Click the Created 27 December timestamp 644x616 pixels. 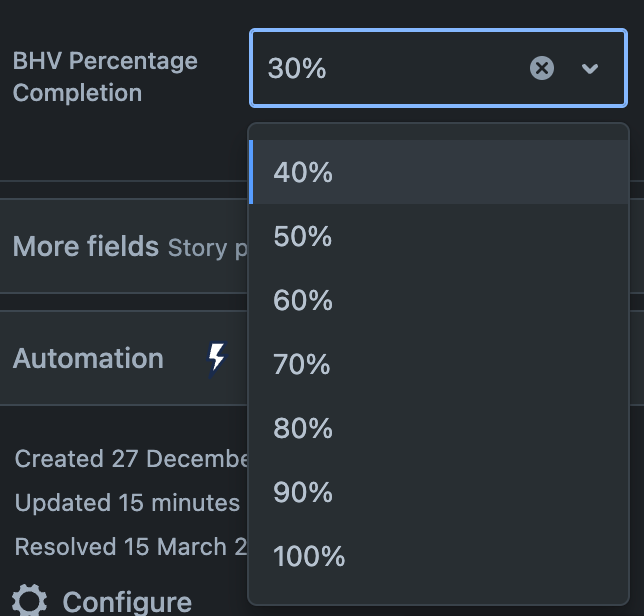(x=130, y=459)
